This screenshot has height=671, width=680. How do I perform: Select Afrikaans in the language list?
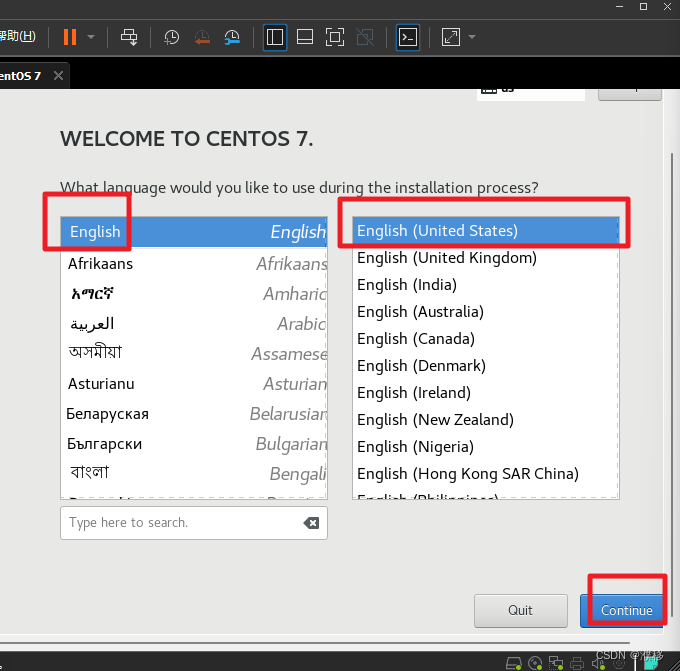pos(194,264)
